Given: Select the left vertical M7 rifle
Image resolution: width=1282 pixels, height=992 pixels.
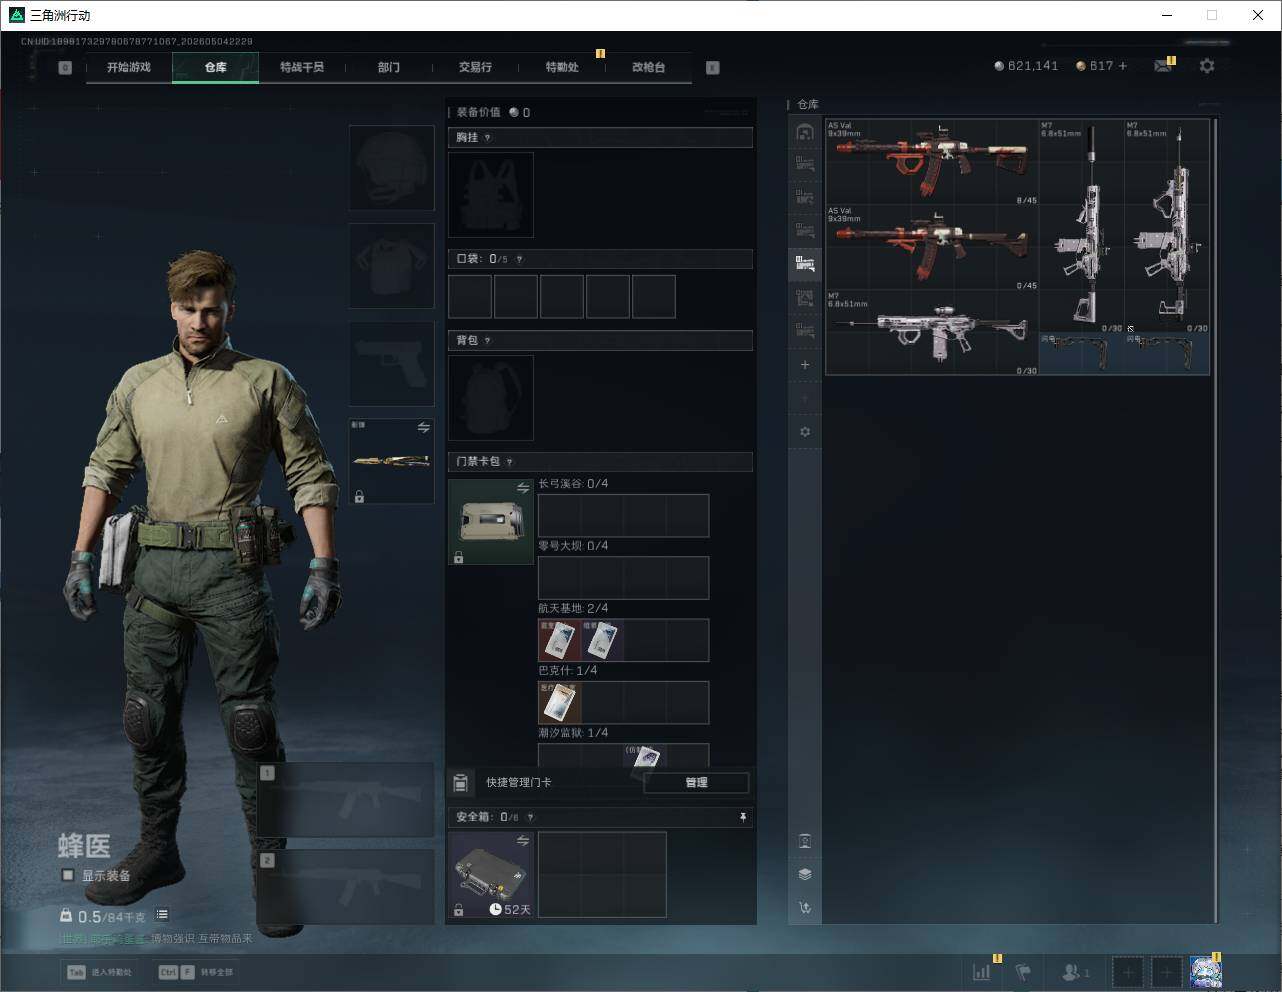Looking at the screenshot, I should [1082, 227].
